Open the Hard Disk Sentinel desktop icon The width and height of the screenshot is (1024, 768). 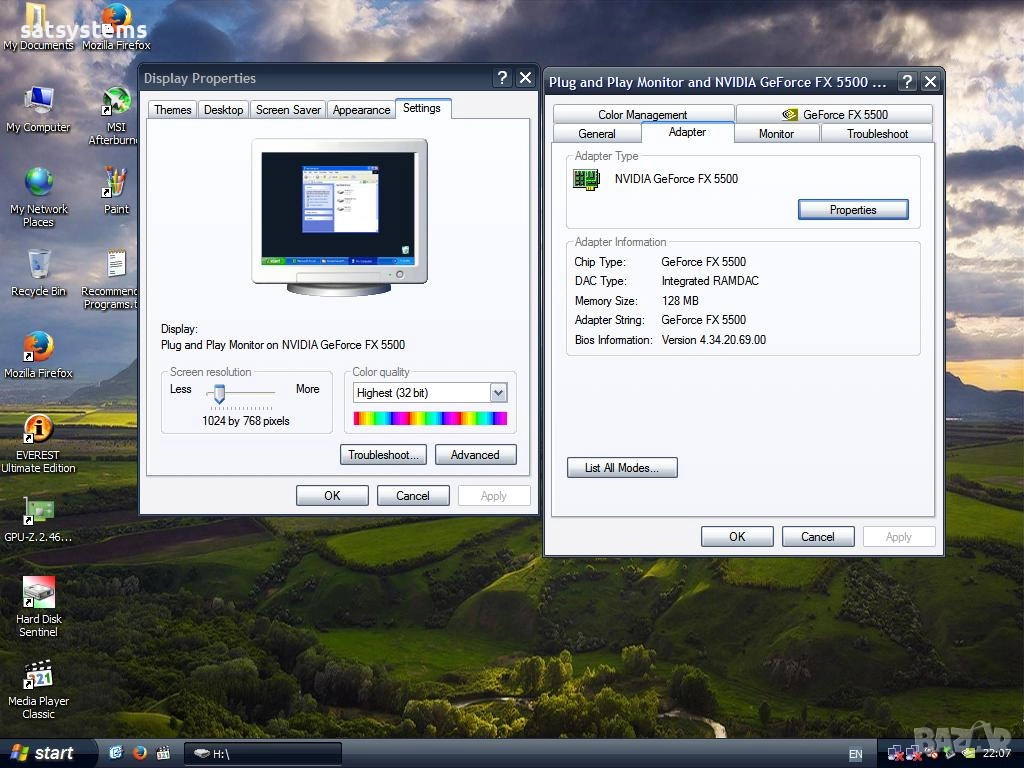pos(38,595)
